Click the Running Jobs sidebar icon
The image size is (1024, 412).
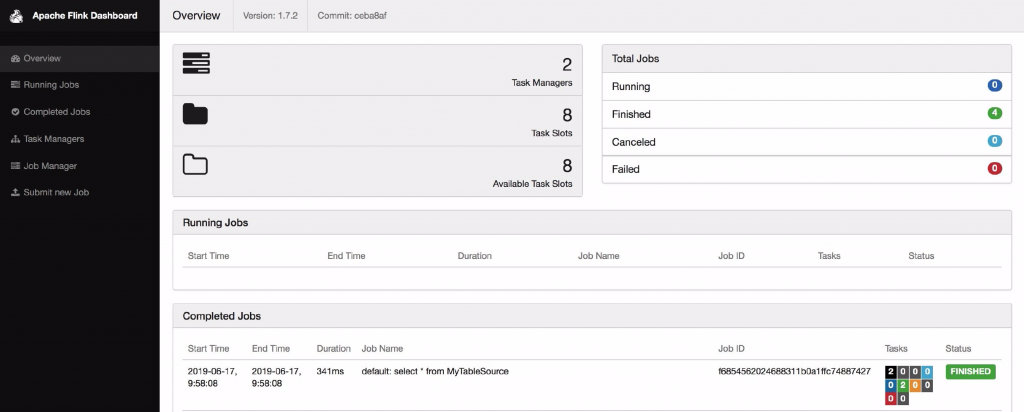point(16,85)
